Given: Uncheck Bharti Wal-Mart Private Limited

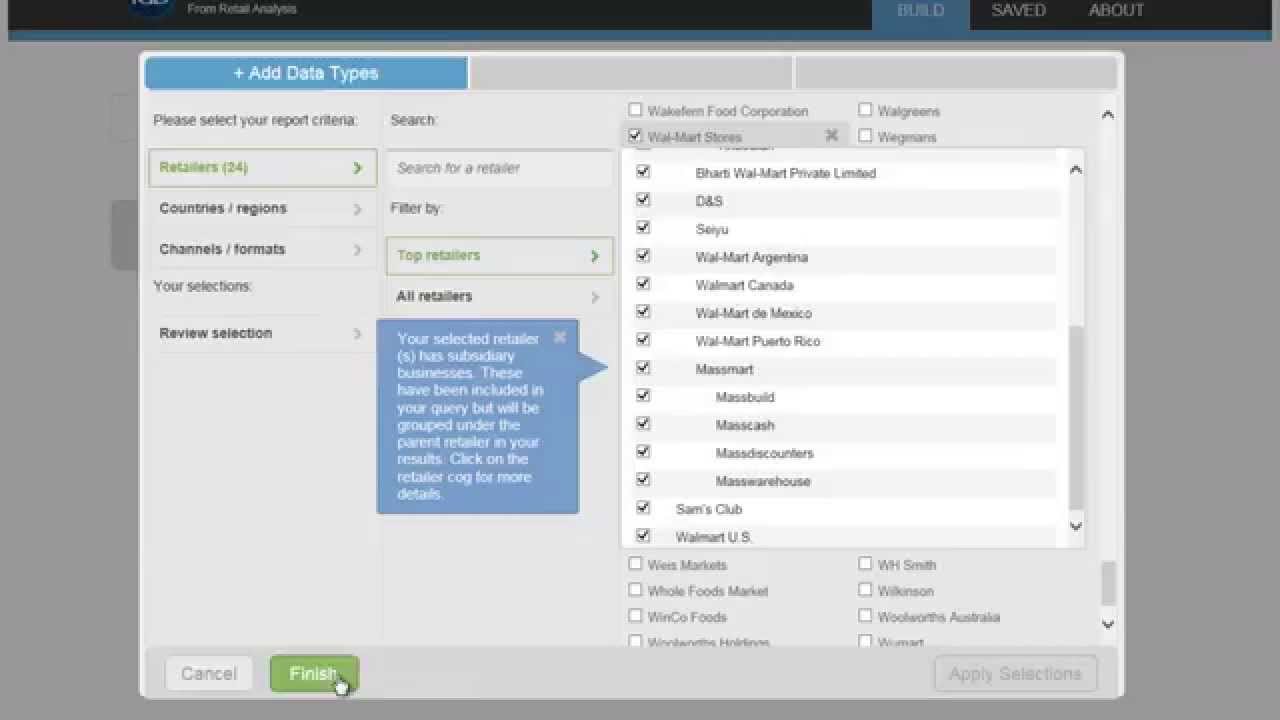Looking at the screenshot, I should [x=643, y=171].
